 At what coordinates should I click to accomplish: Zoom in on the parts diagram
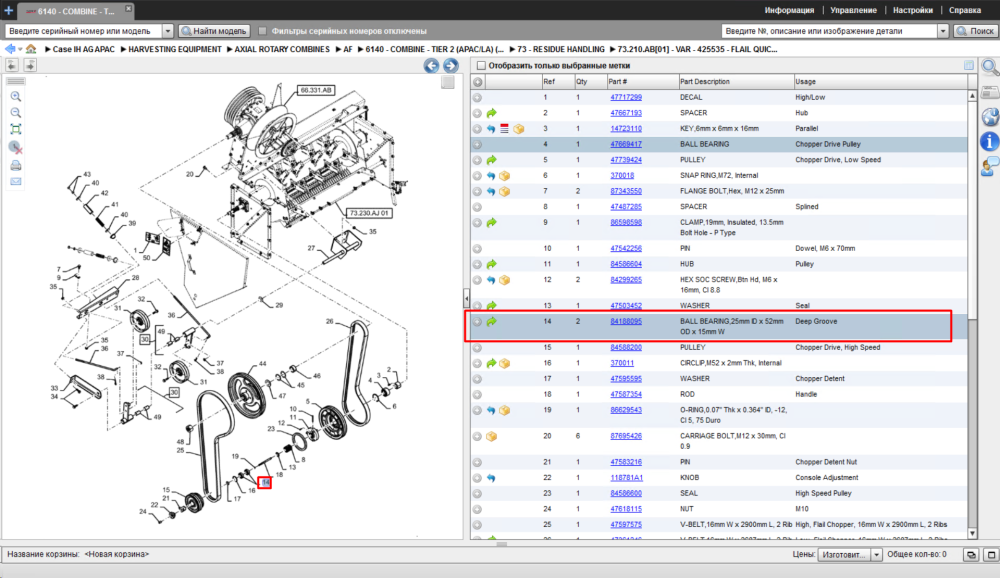[16, 96]
